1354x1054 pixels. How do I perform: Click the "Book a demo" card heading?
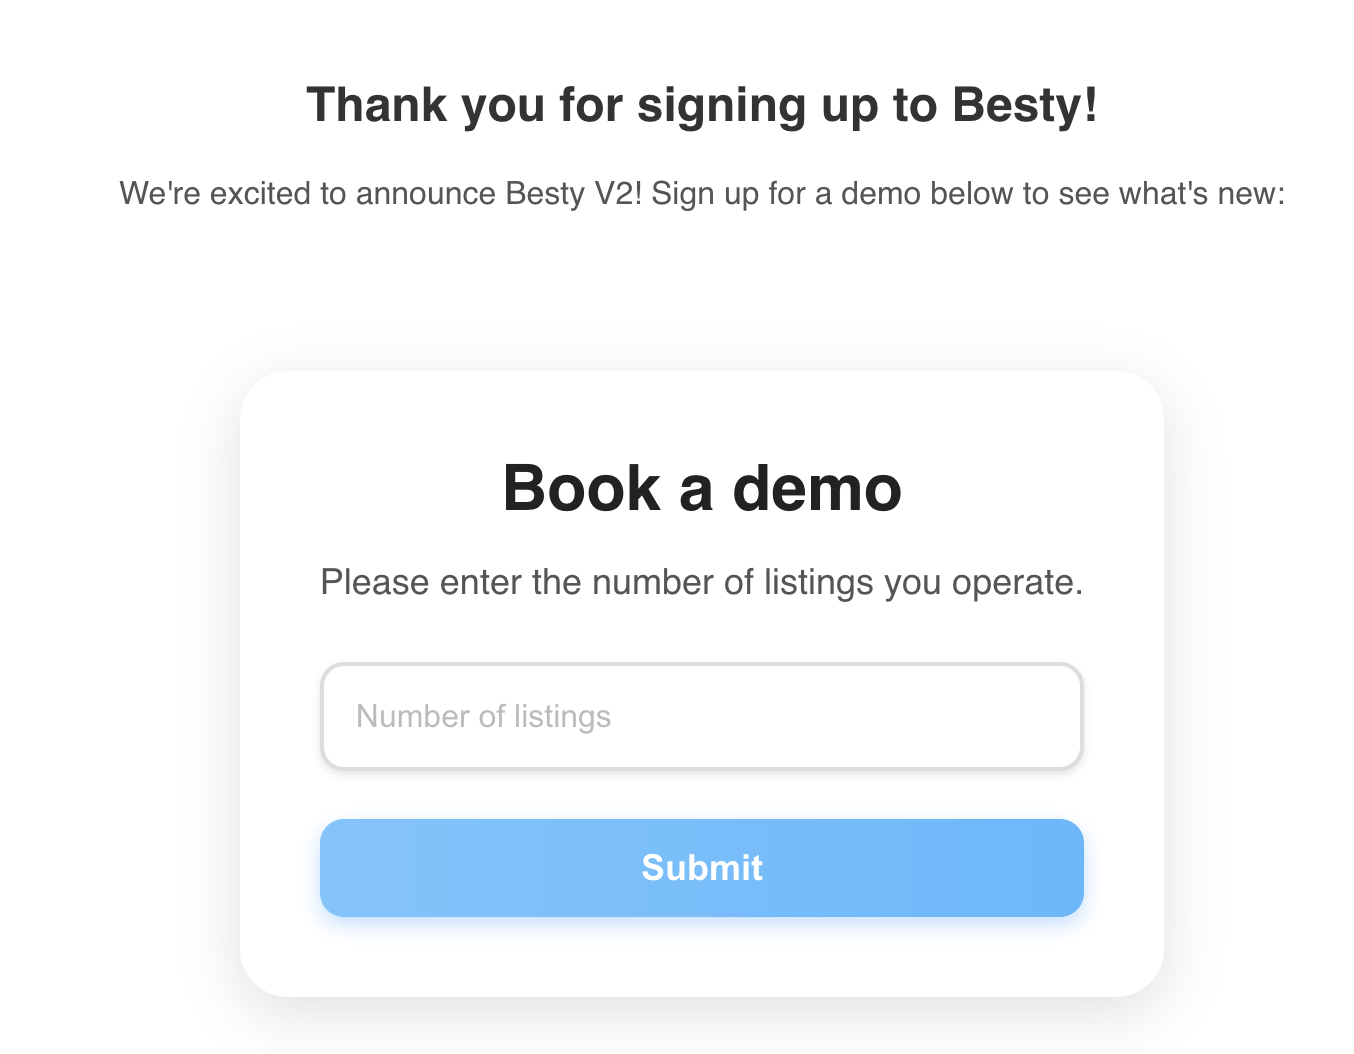[x=702, y=488]
